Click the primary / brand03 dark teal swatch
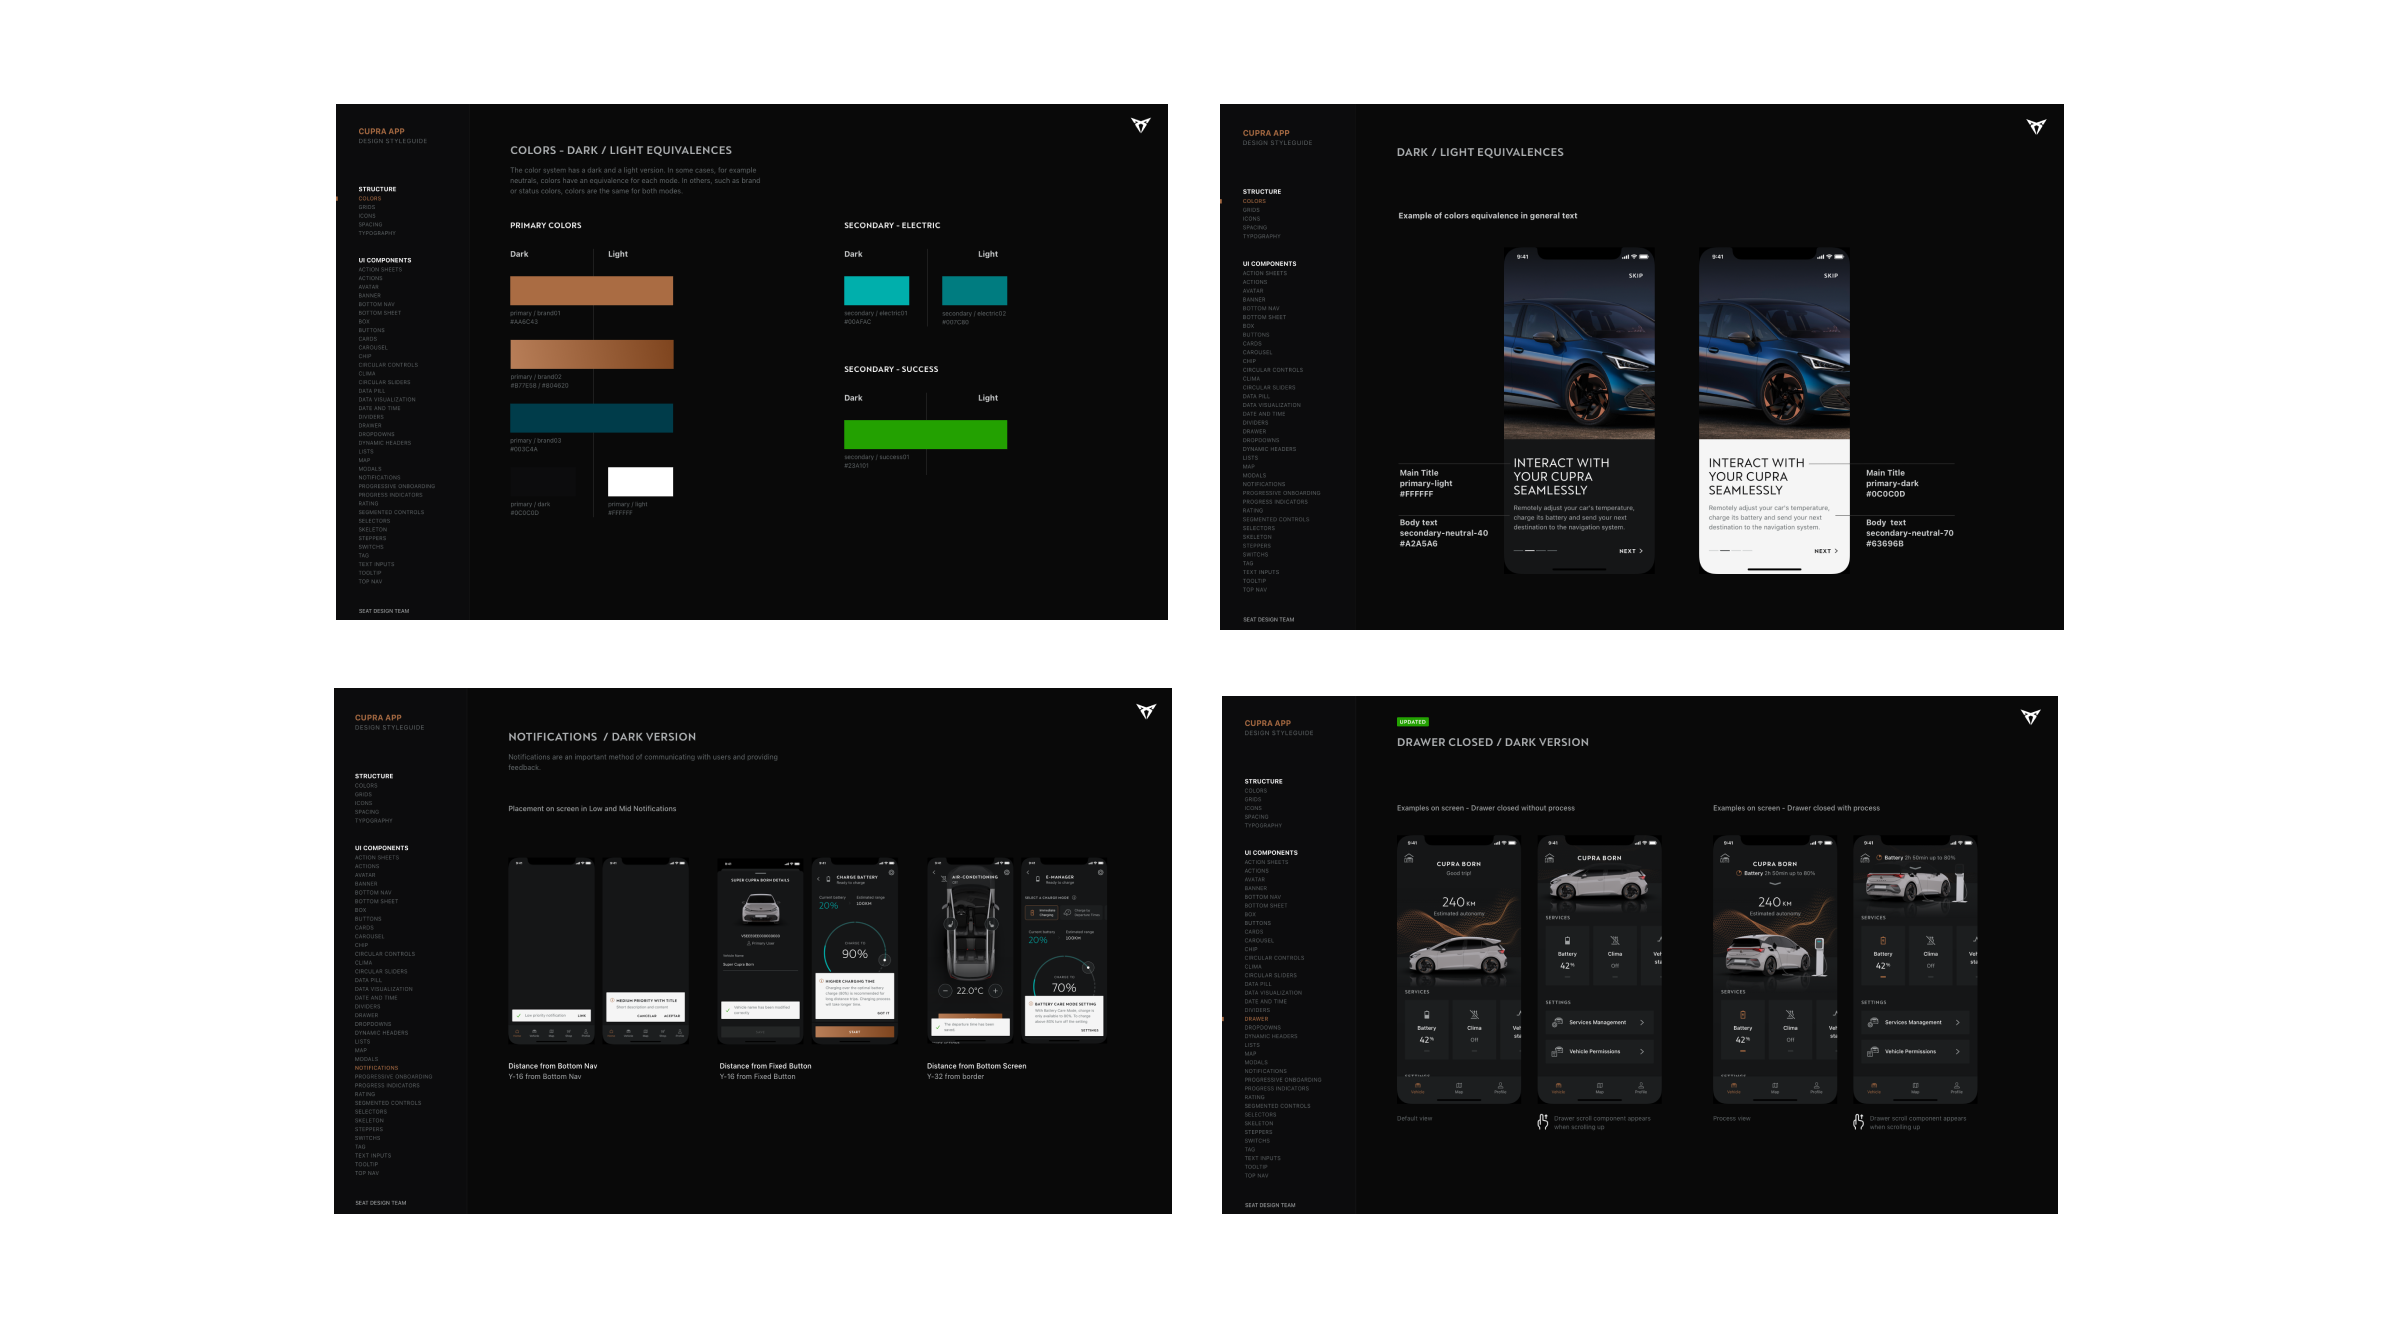The width and height of the screenshot is (2400, 1318). coord(591,418)
